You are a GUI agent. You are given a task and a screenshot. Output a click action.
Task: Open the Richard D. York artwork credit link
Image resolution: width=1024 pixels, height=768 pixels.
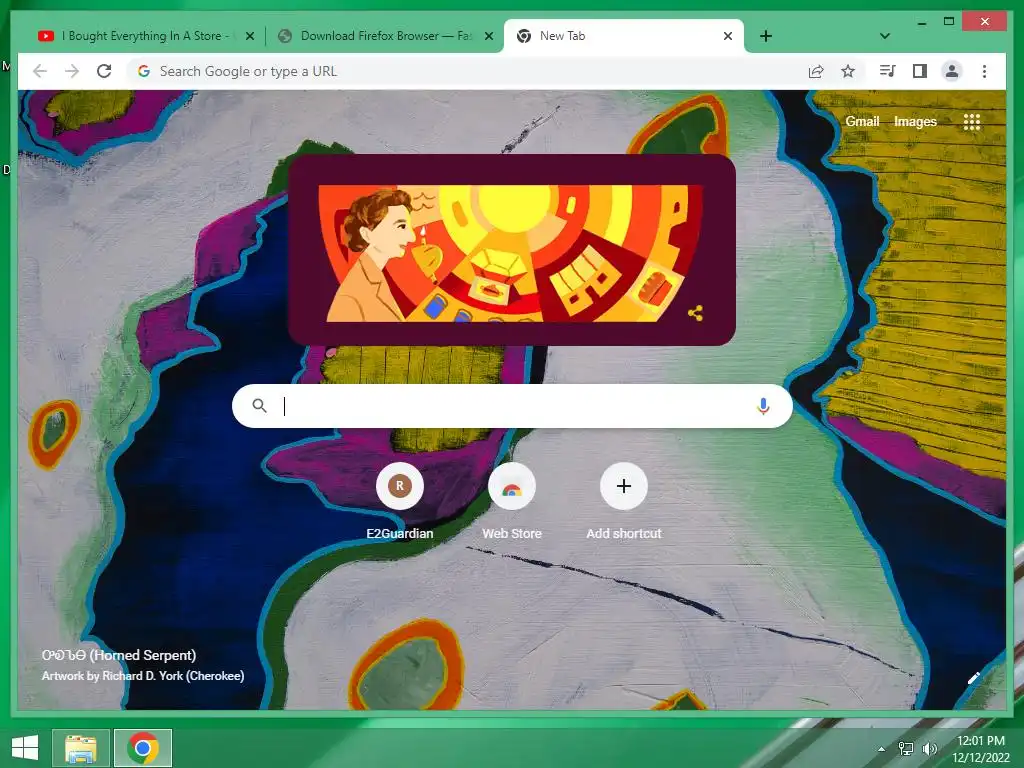coord(143,676)
